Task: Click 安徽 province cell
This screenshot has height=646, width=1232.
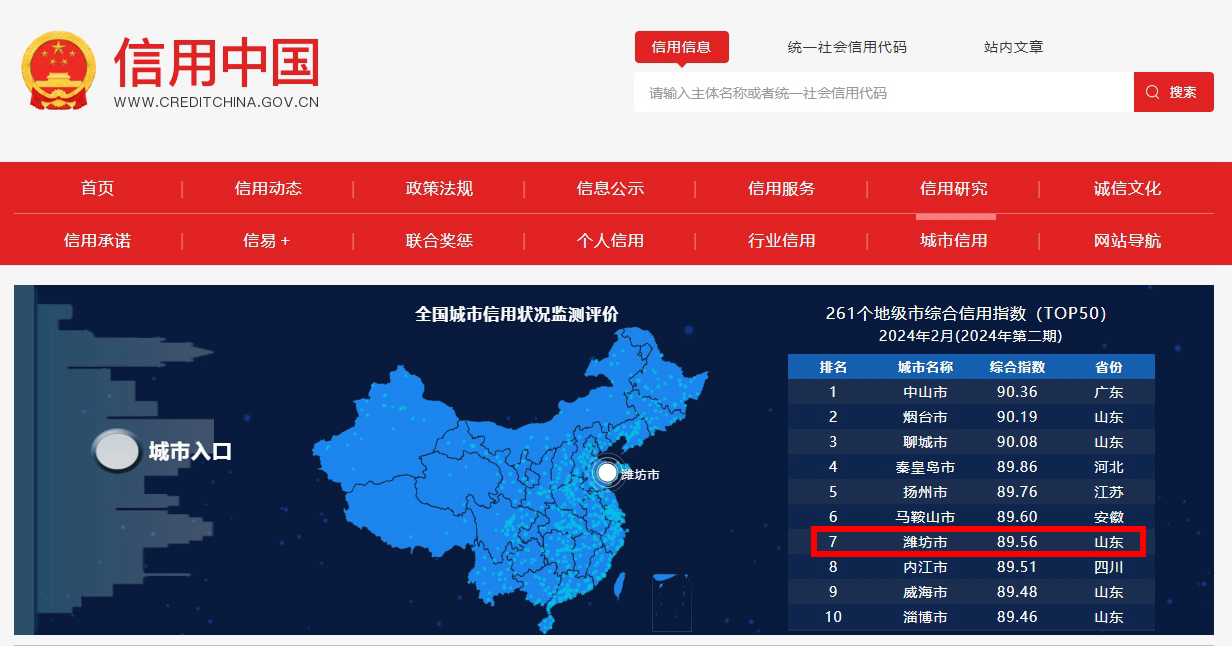Action: pyautogui.click(x=1109, y=517)
